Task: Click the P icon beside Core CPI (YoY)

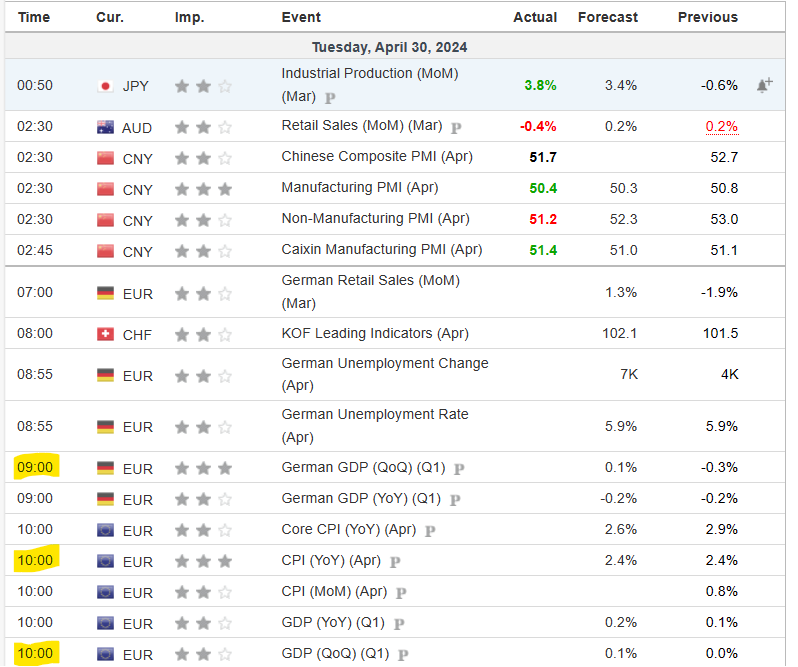Action: click(430, 530)
